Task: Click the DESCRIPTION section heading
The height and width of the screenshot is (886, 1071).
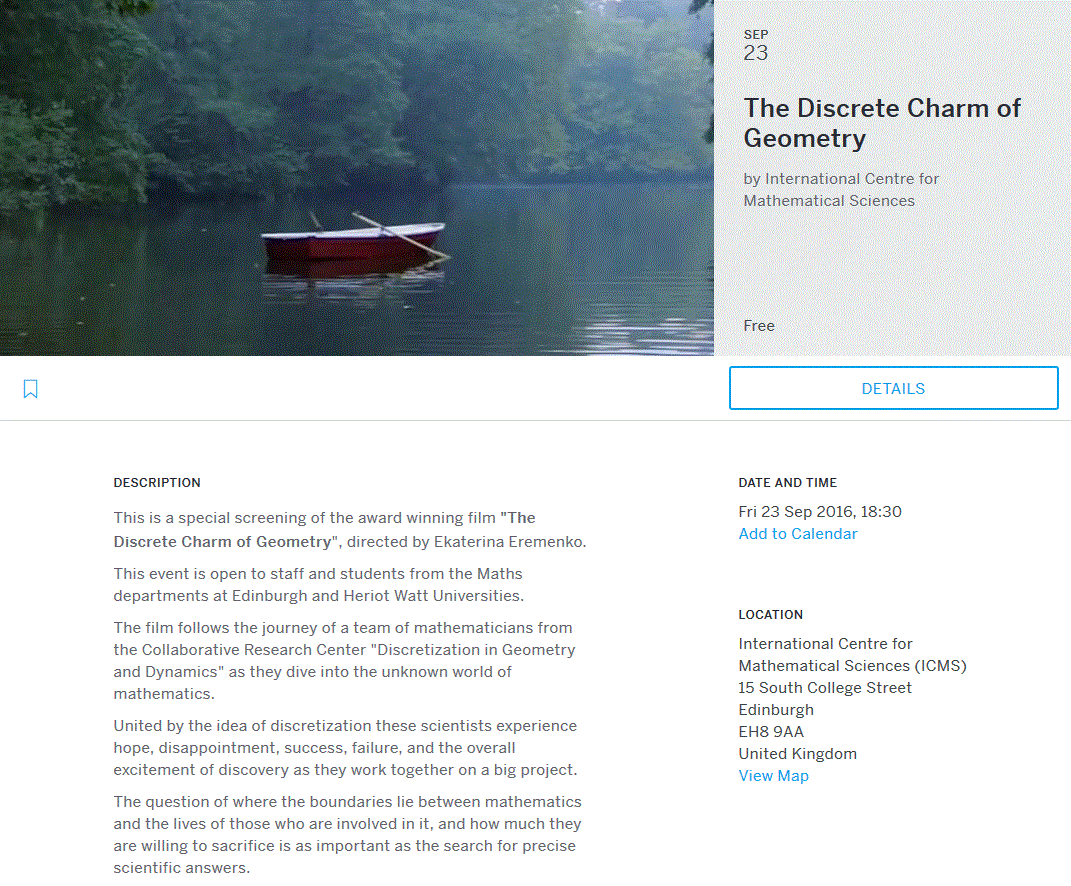Action: (157, 483)
